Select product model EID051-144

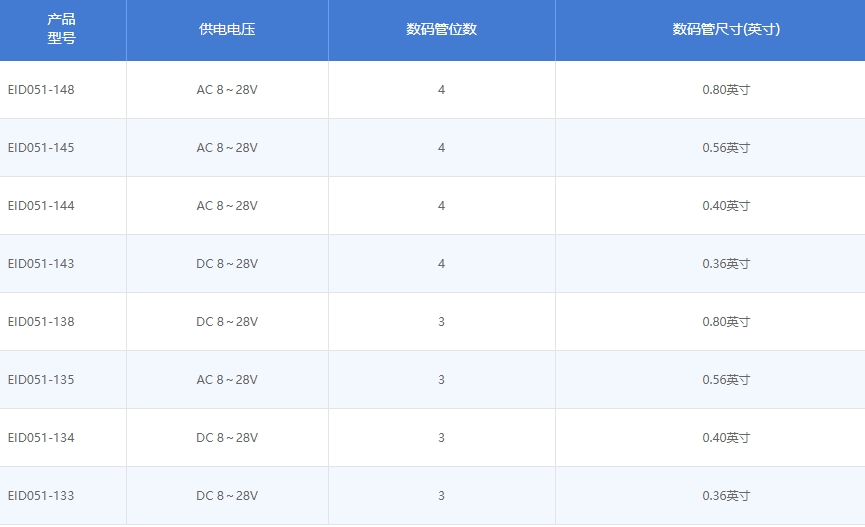(41, 206)
